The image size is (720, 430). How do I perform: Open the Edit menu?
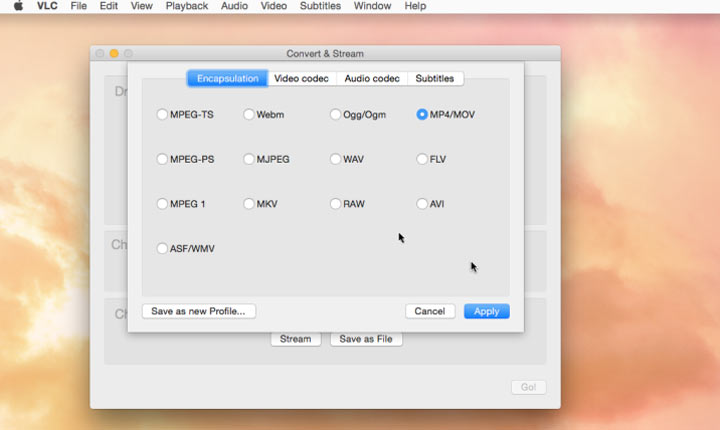click(109, 6)
